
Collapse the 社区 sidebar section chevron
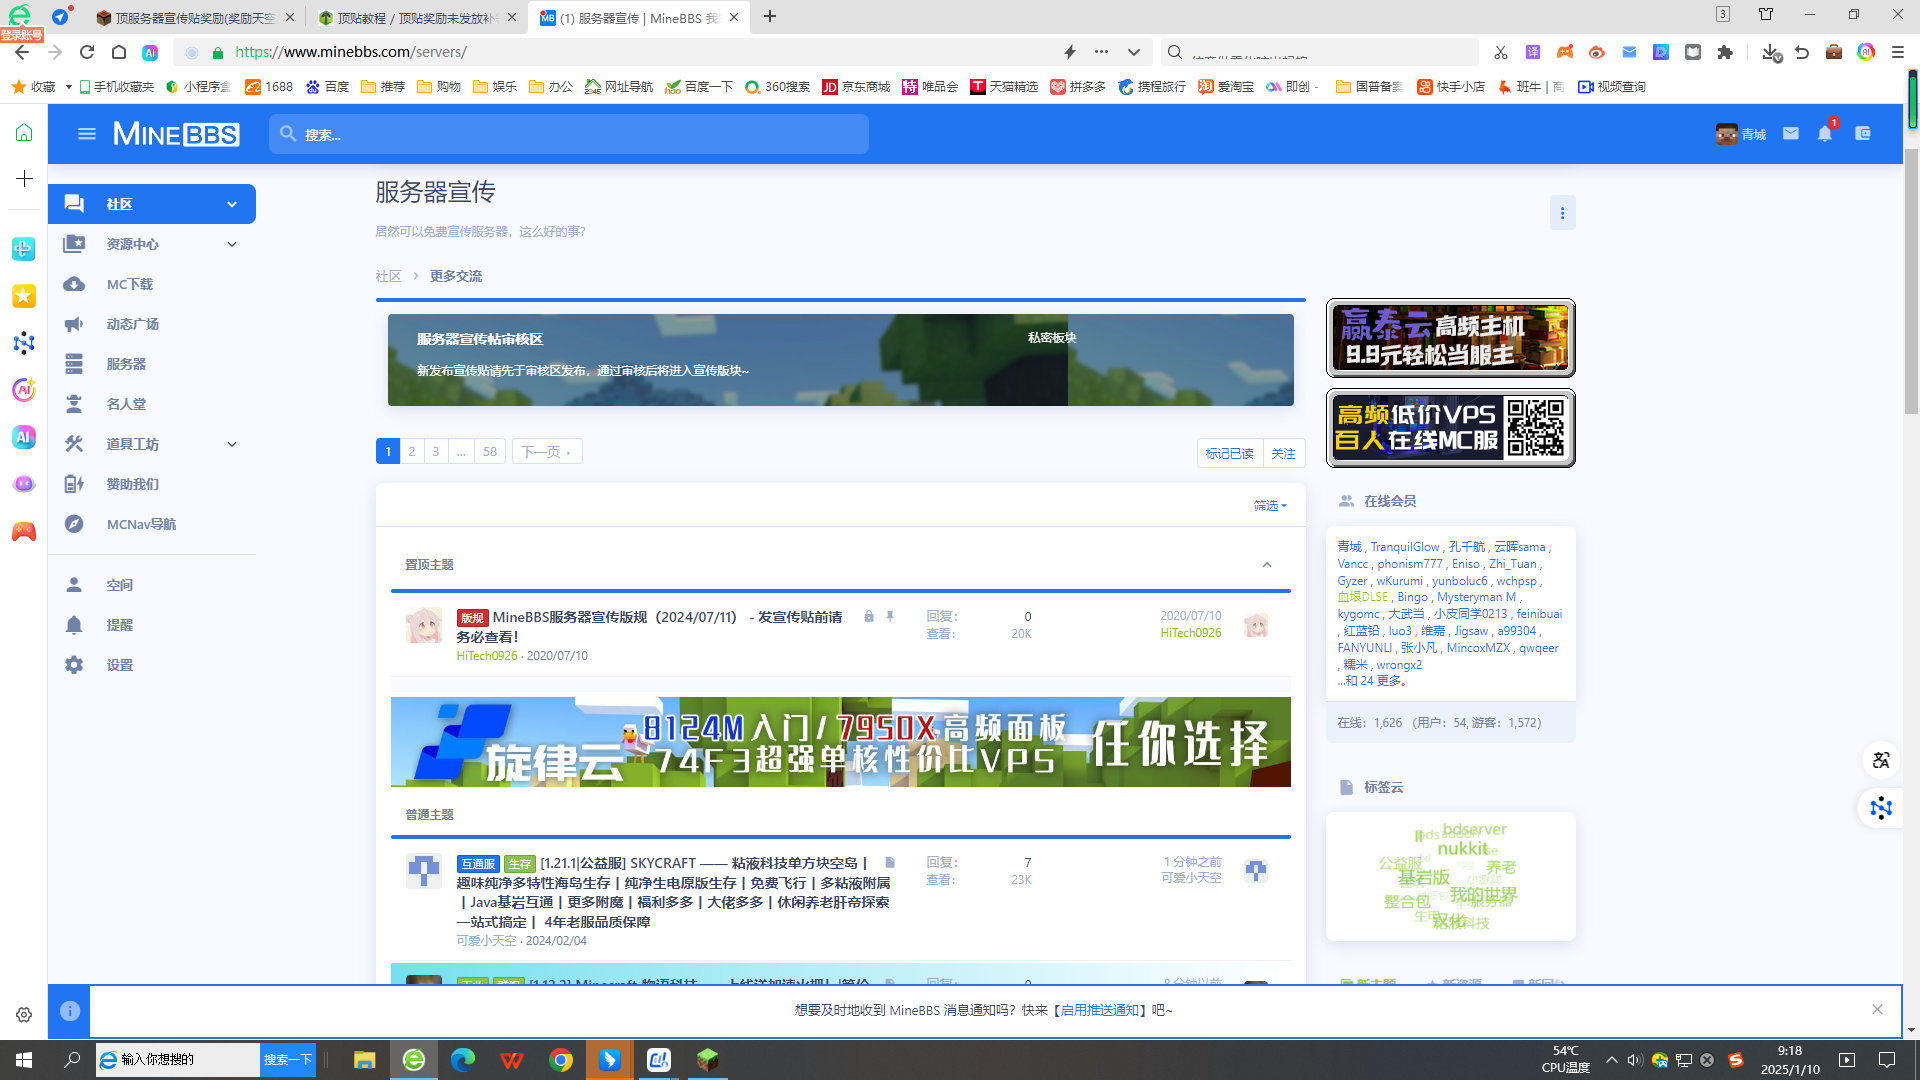point(232,204)
